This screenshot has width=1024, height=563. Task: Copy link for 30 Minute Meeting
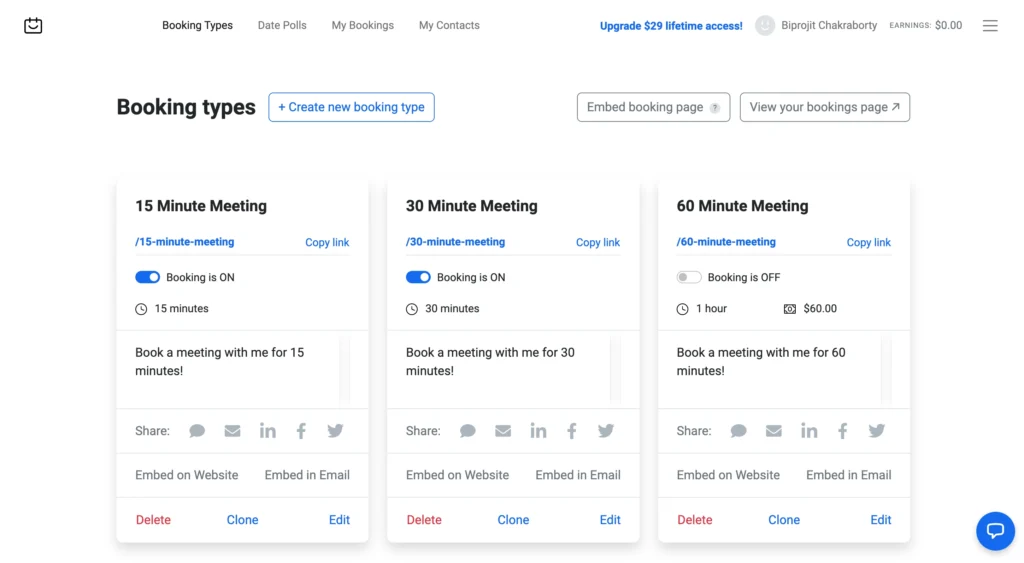(x=598, y=242)
